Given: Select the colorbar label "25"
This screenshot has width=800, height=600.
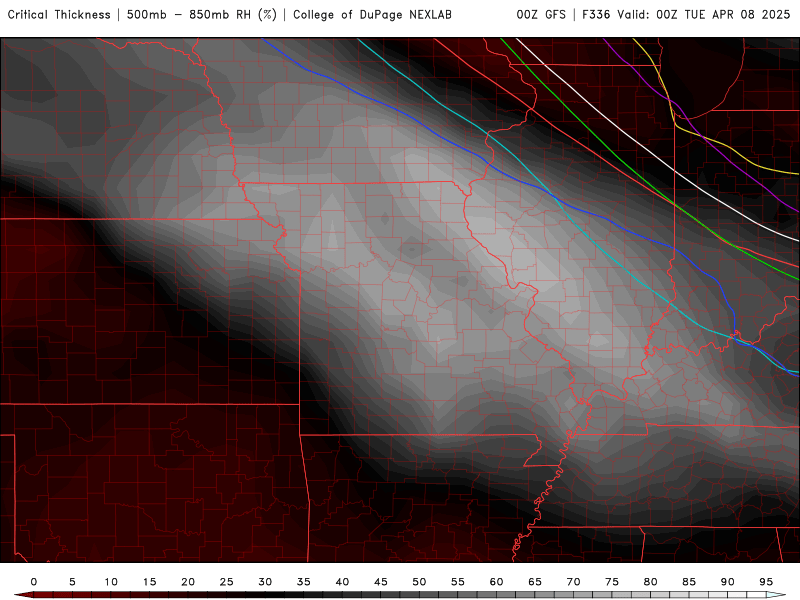Looking at the screenshot, I should pos(227,582).
